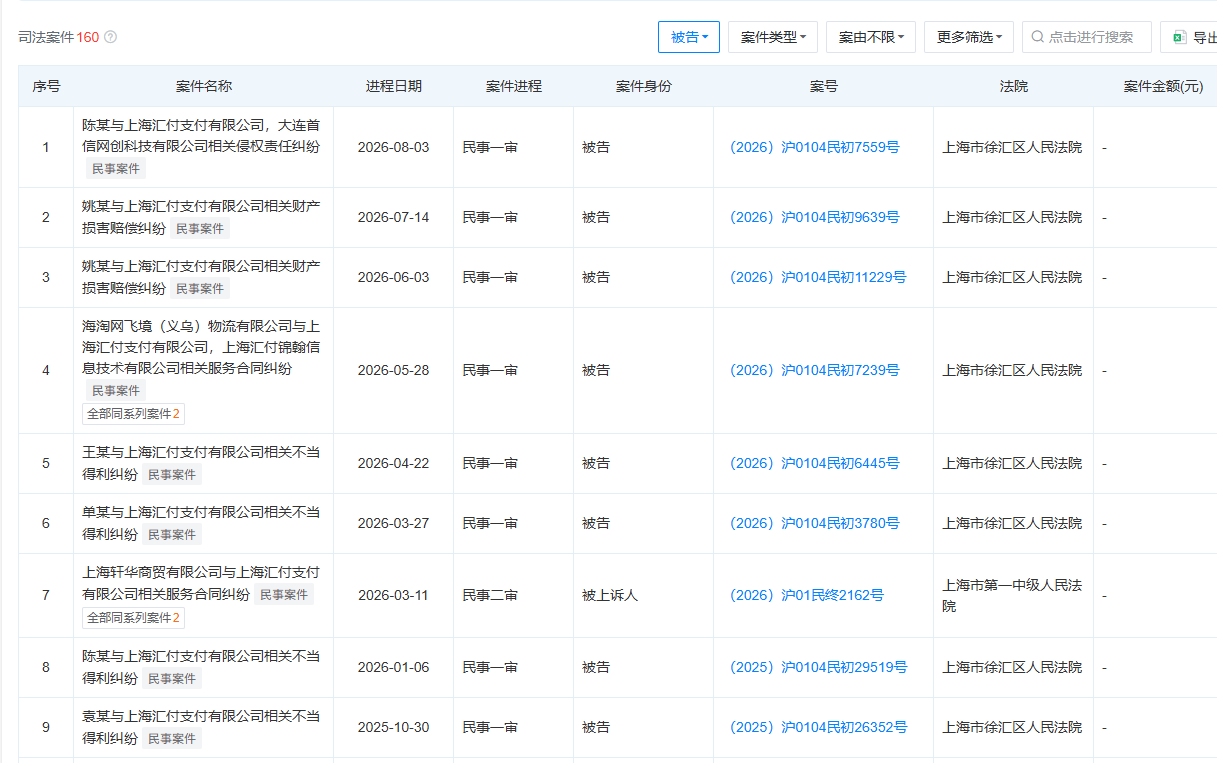This screenshot has width=1217, height=763.
Task: Open case (2026)沪0104民初3780号
Action: click(814, 523)
